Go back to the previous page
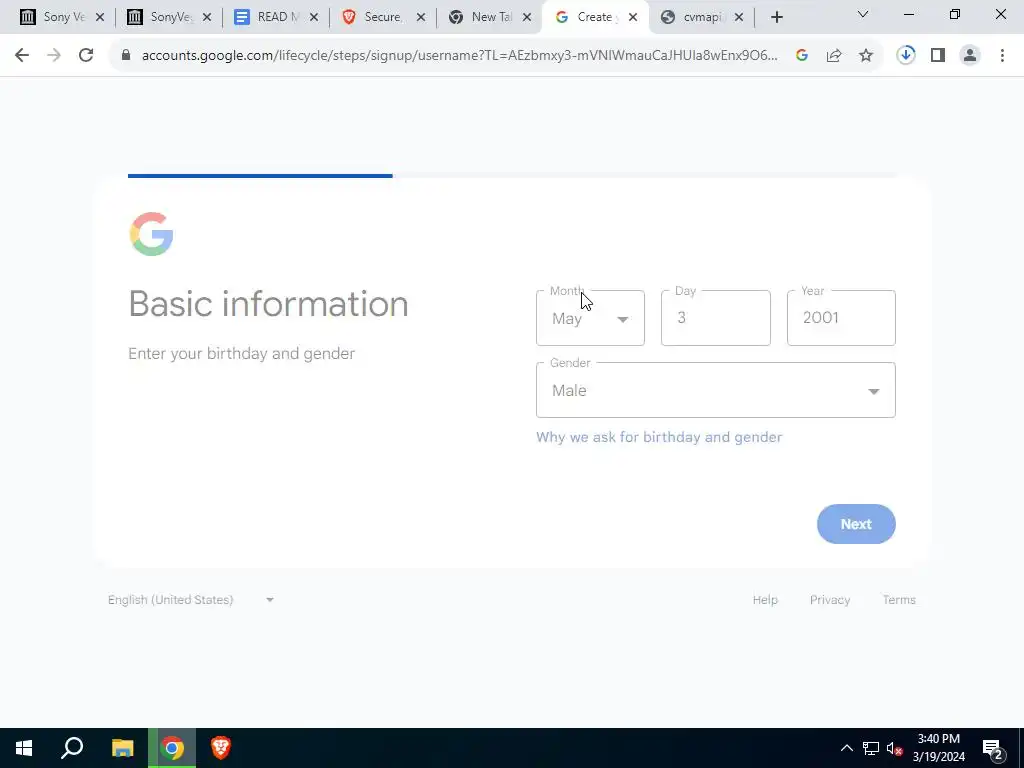The image size is (1024, 768). pyautogui.click(x=22, y=56)
